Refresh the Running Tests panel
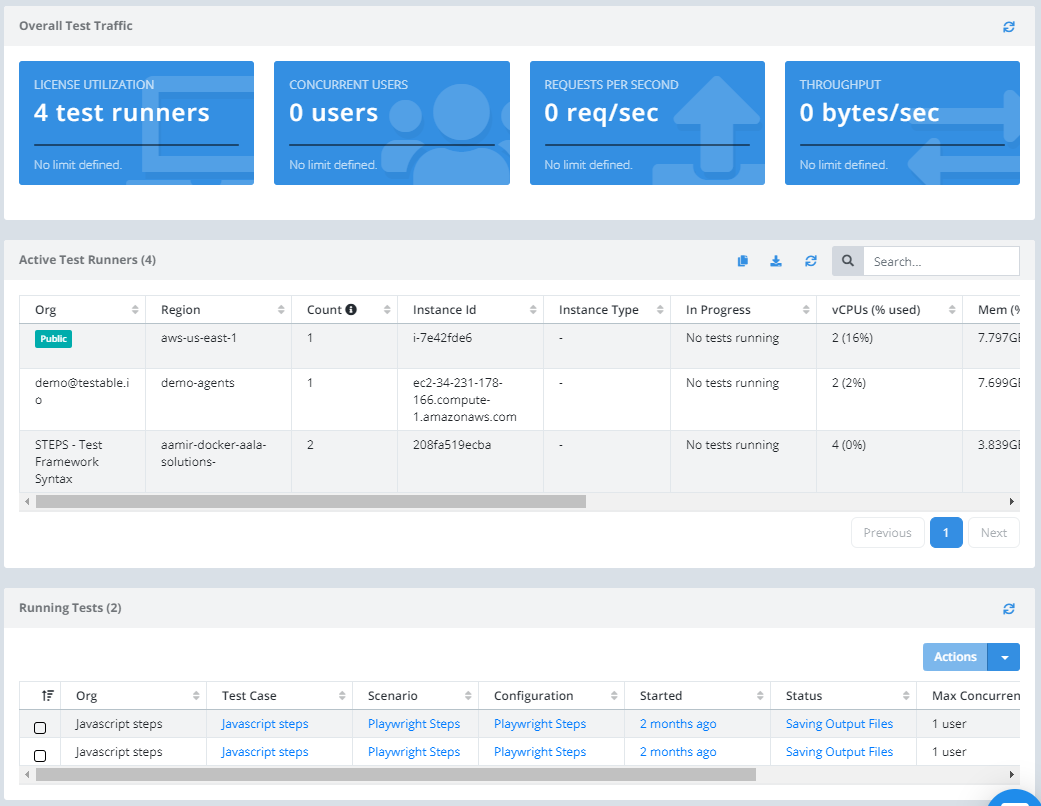 [x=1008, y=609]
